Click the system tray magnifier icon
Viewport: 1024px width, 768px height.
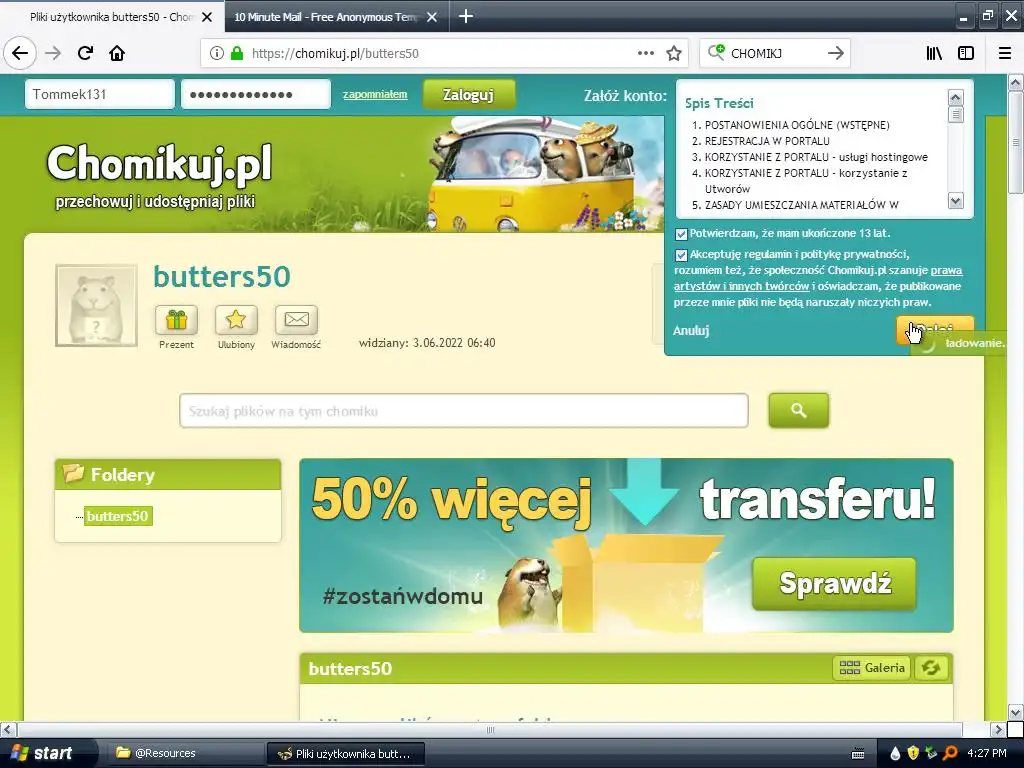(950, 753)
